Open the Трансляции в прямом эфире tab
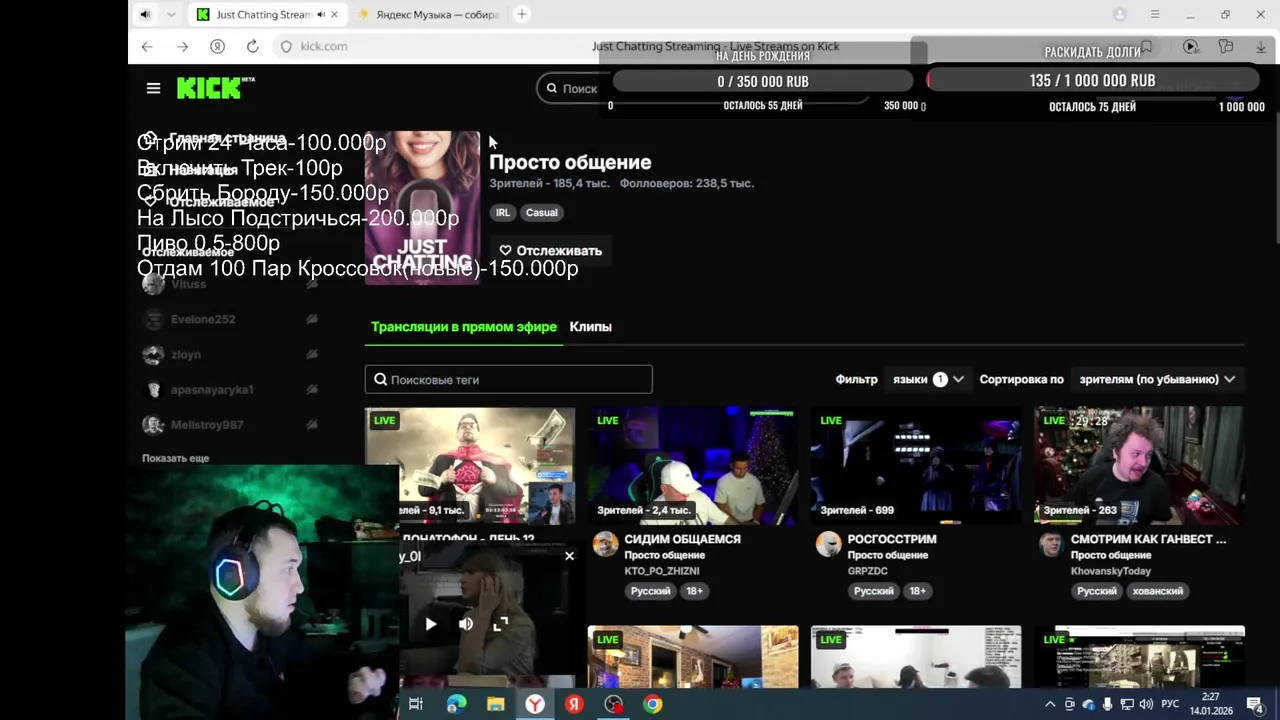 463,327
